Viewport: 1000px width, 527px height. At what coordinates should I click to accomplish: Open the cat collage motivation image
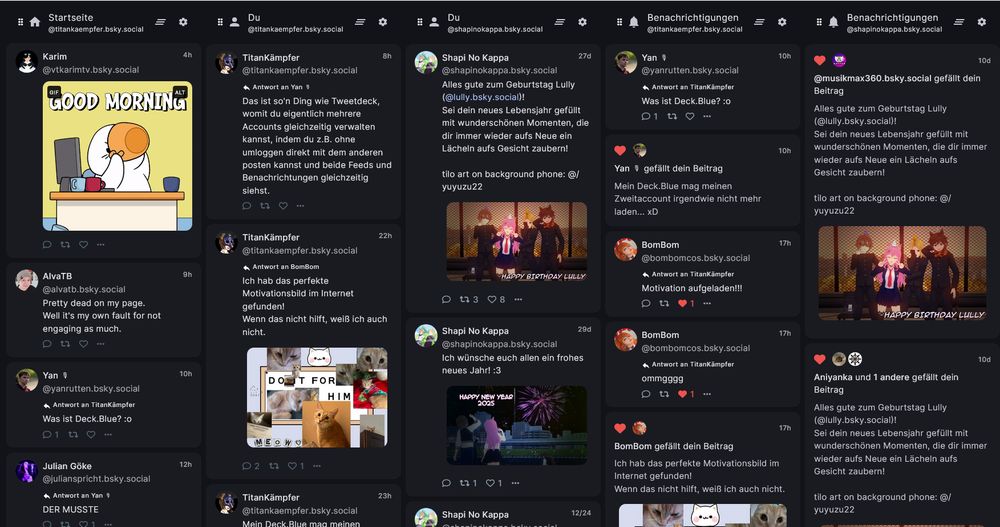tap(317, 397)
